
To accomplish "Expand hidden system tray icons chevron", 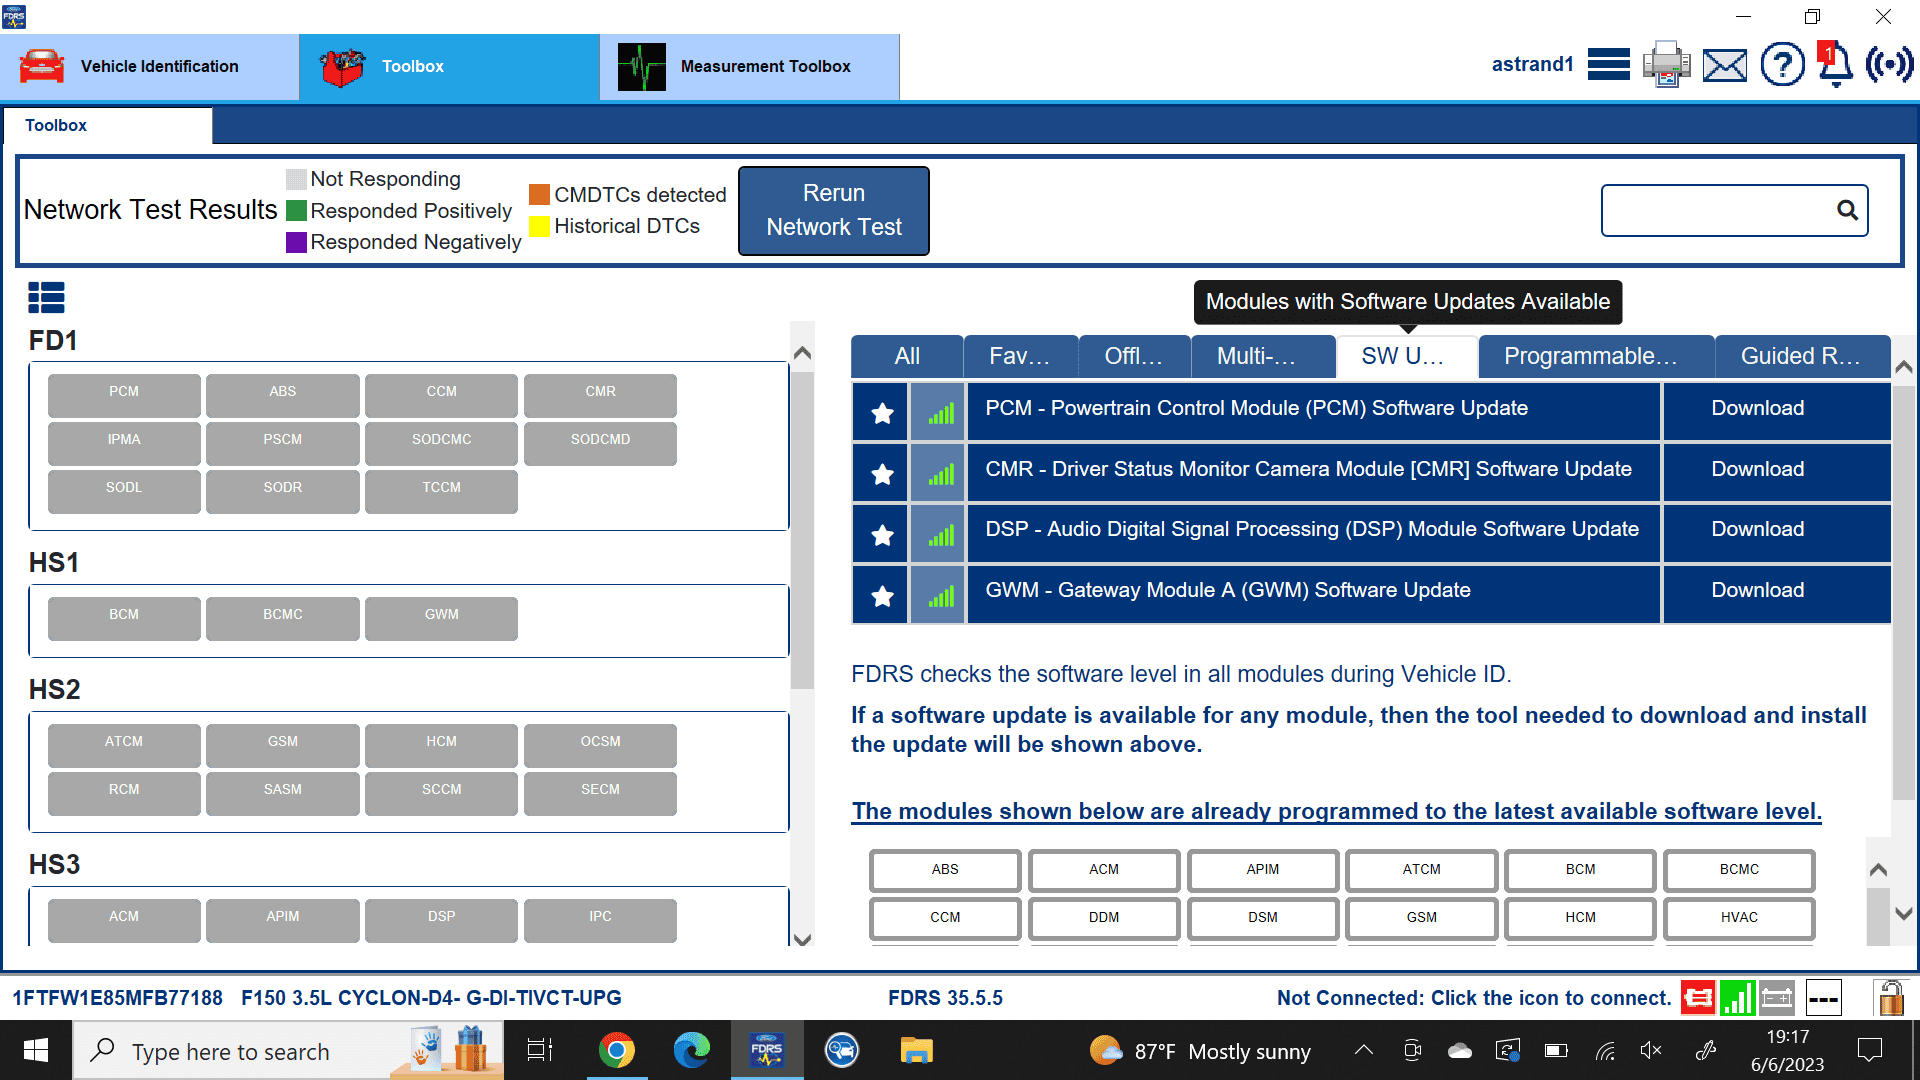I will coord(1363,1050).
